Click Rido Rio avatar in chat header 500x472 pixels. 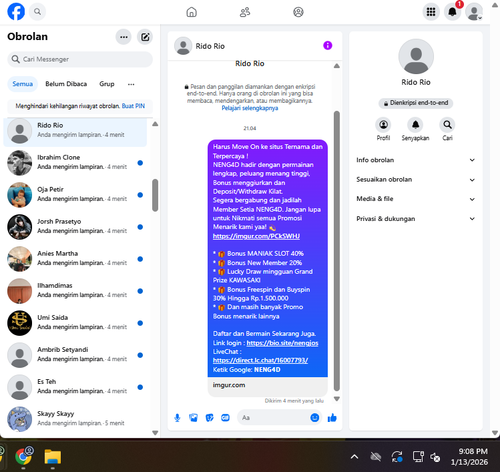183,46
